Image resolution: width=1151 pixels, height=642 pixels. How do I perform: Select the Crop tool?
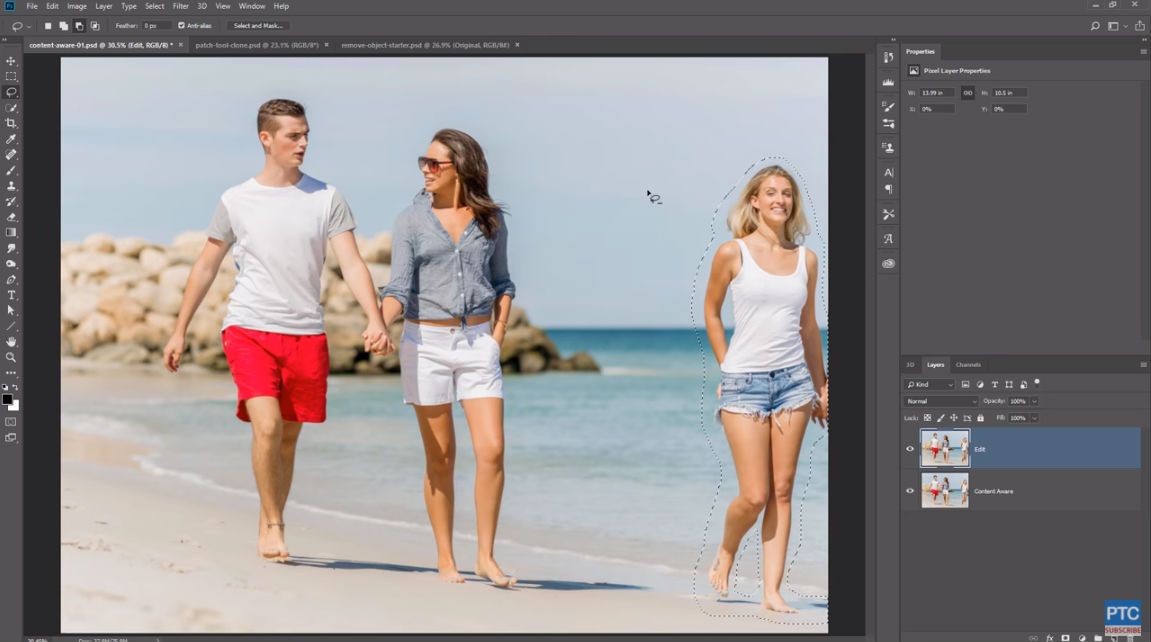pos(11,123)
